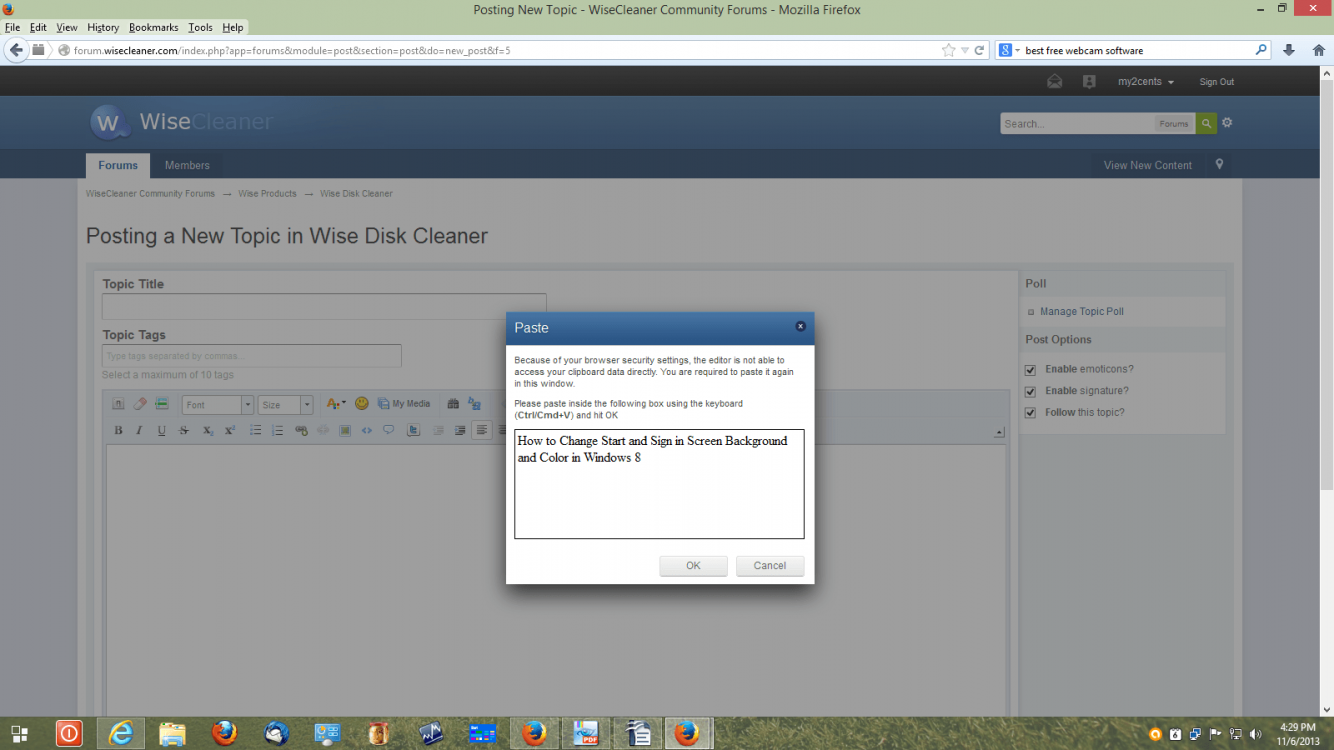Image resolution: width=1334 pixels, height=750 pixels.
Task: Click the Replace icon in the editor toolbar
Action: pyautogui.click(x=474, y=404)
